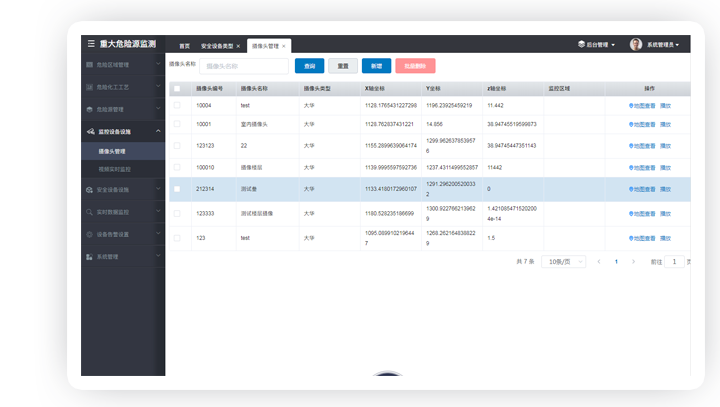This screenshot has height=407, width=720.
Task: Expand the 安全设备设施 menu chevron
Action: coord(158,188)
